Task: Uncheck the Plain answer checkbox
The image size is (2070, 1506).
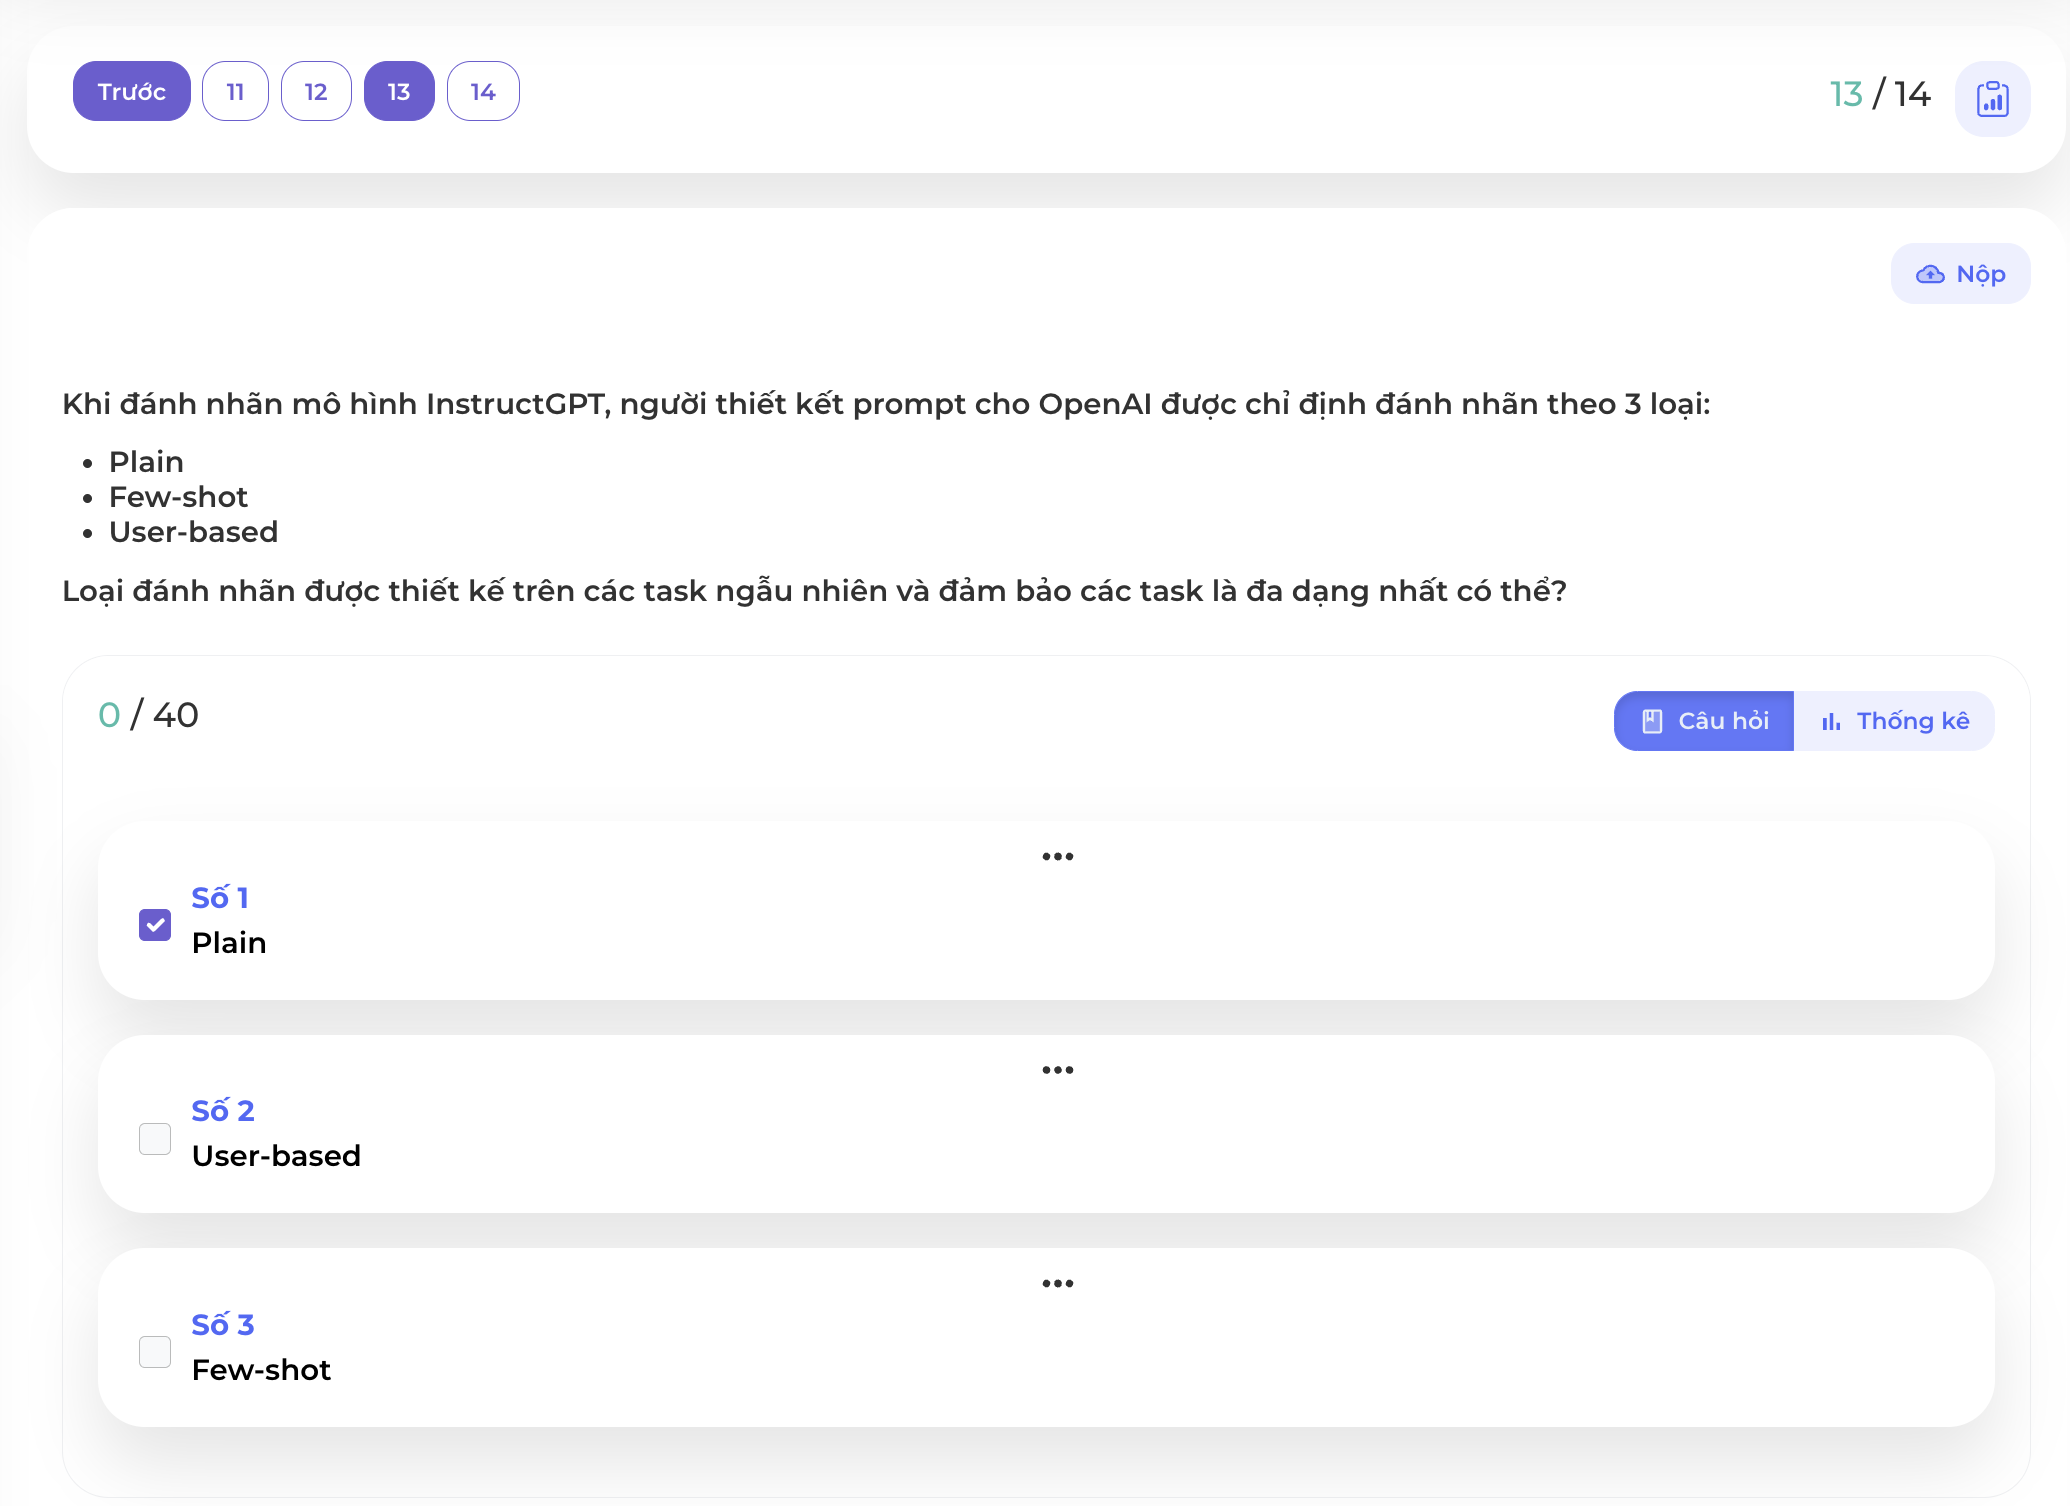Action: [x=155, y=925]
